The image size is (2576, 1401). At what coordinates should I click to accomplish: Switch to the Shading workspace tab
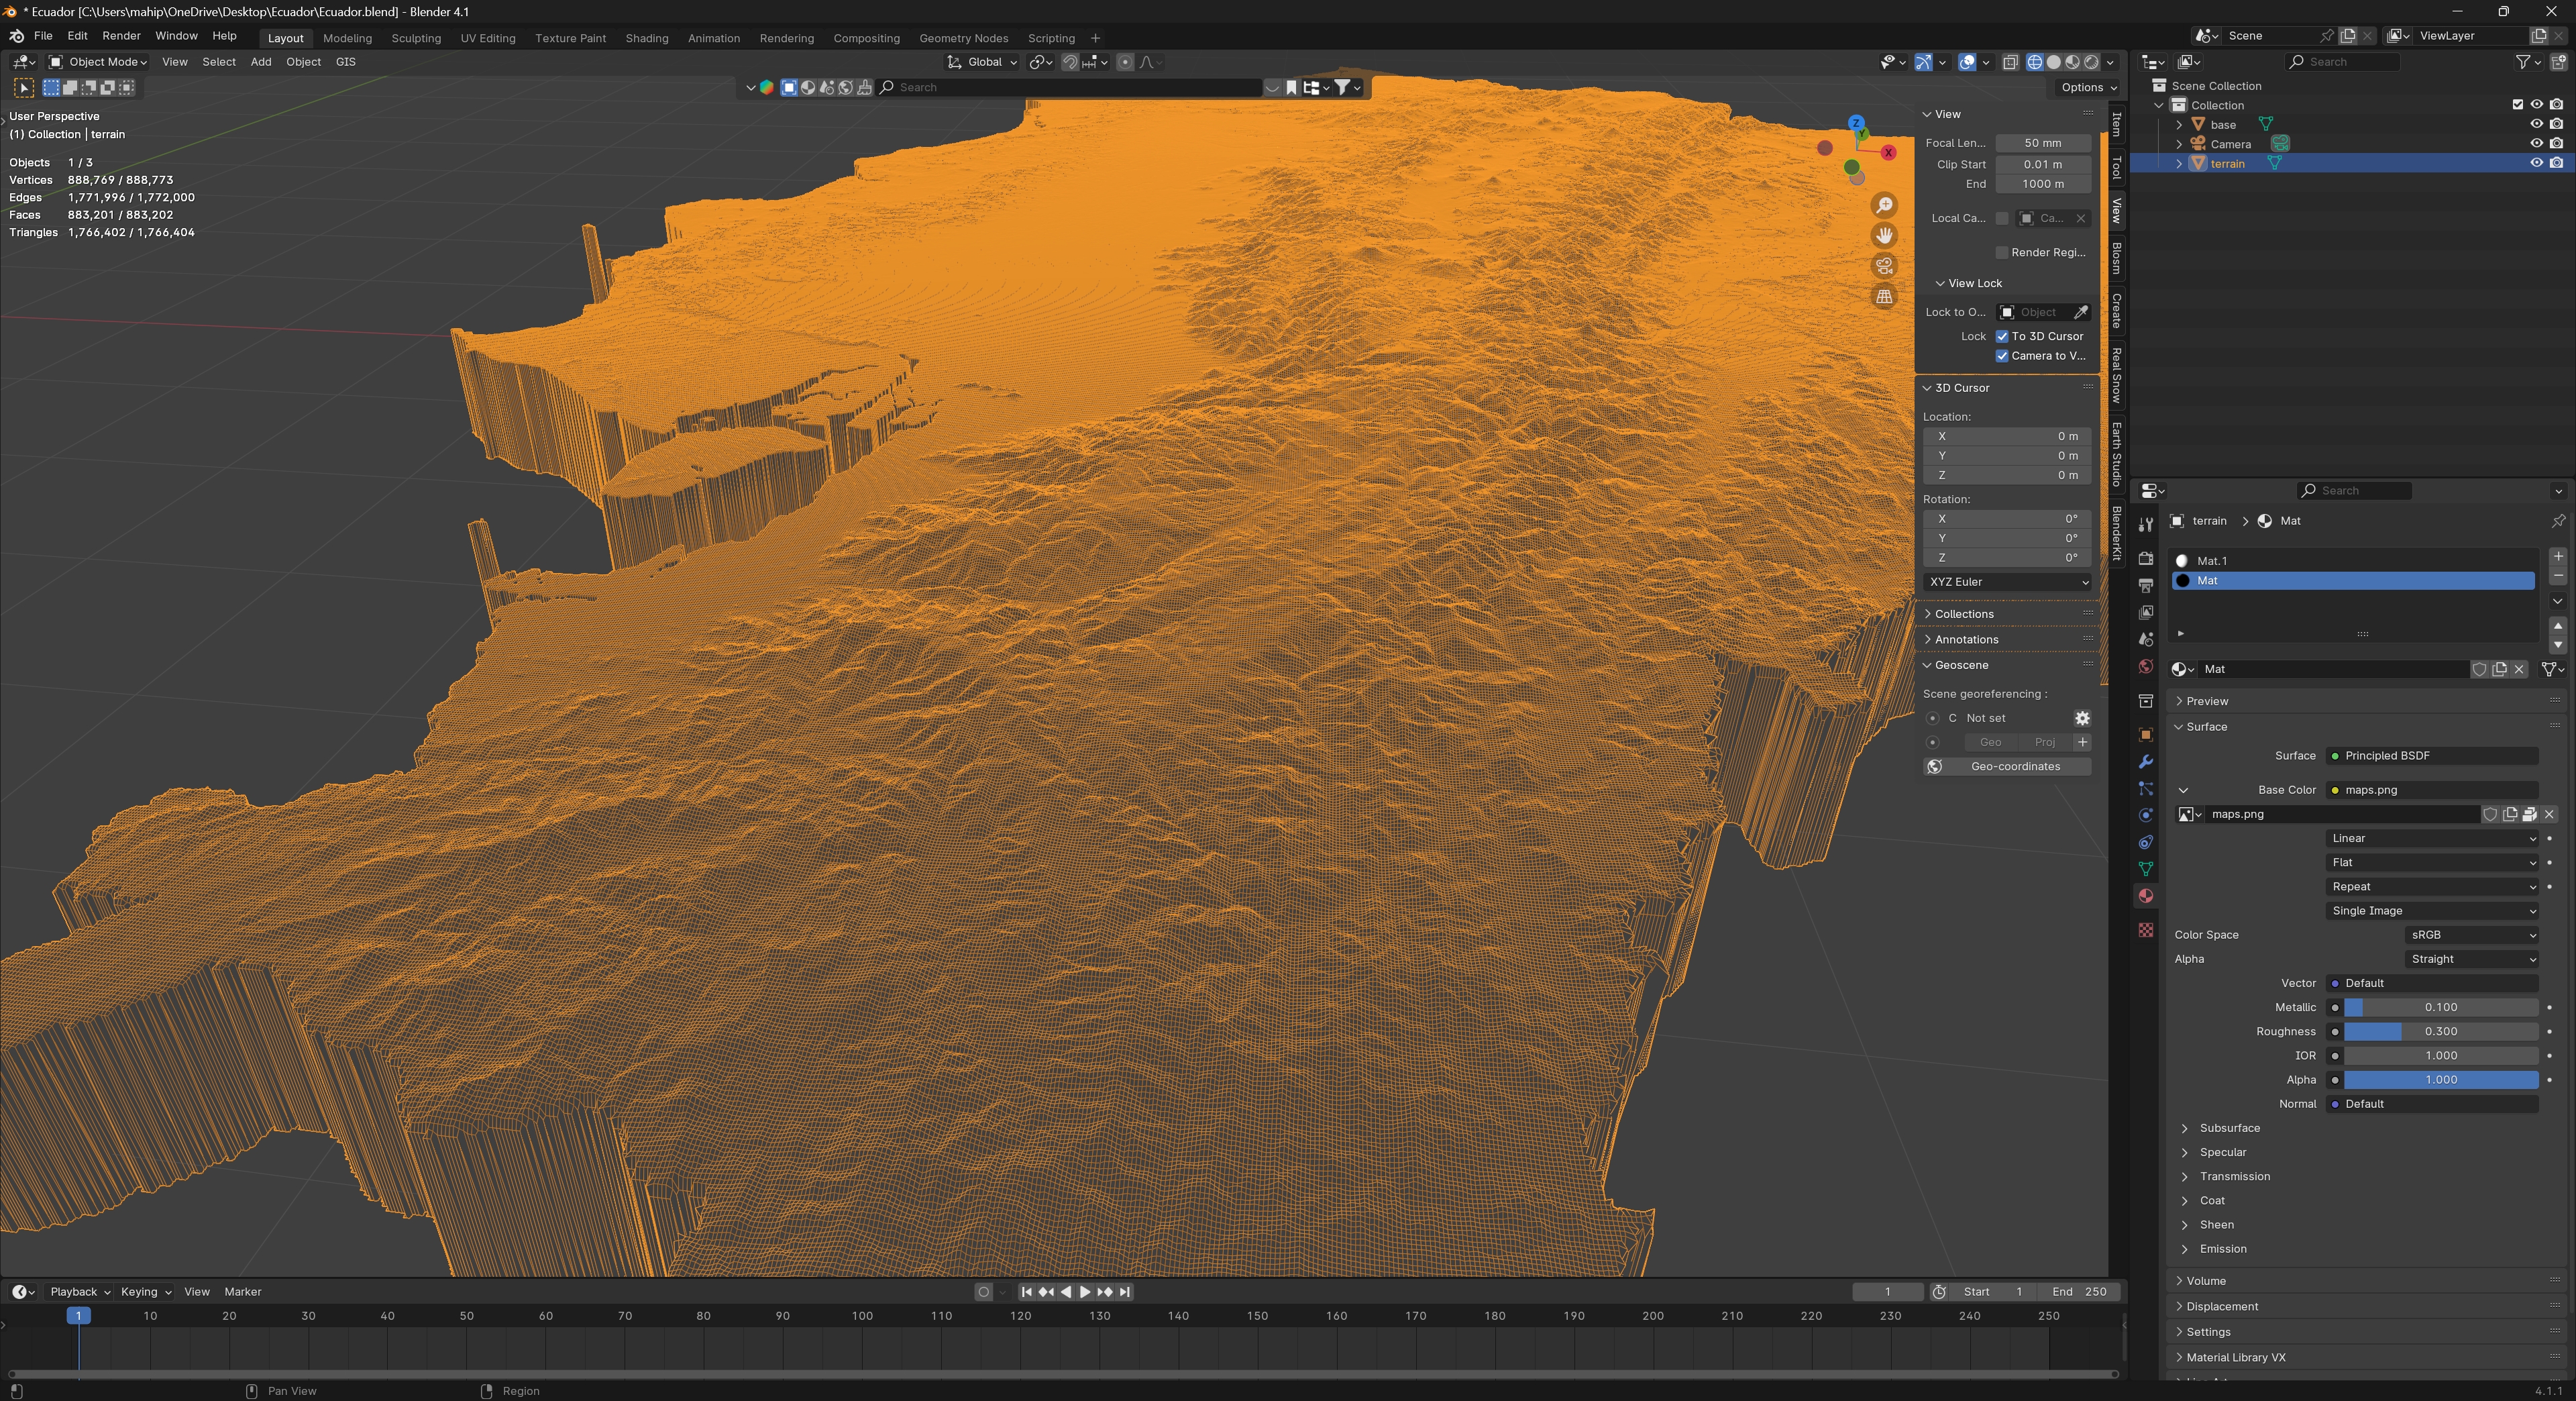646,38
